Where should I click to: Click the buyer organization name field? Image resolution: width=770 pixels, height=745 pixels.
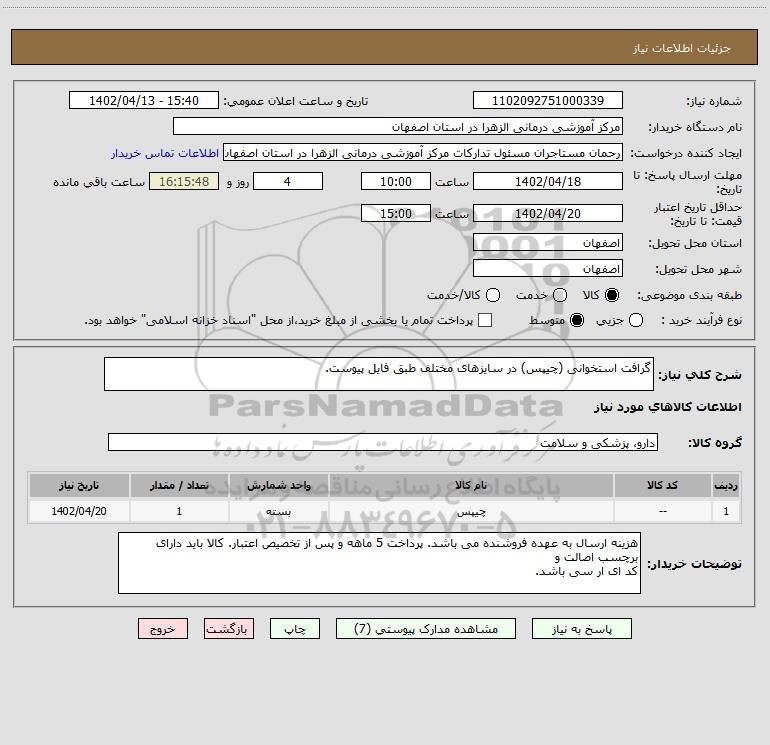coord(398,127)
